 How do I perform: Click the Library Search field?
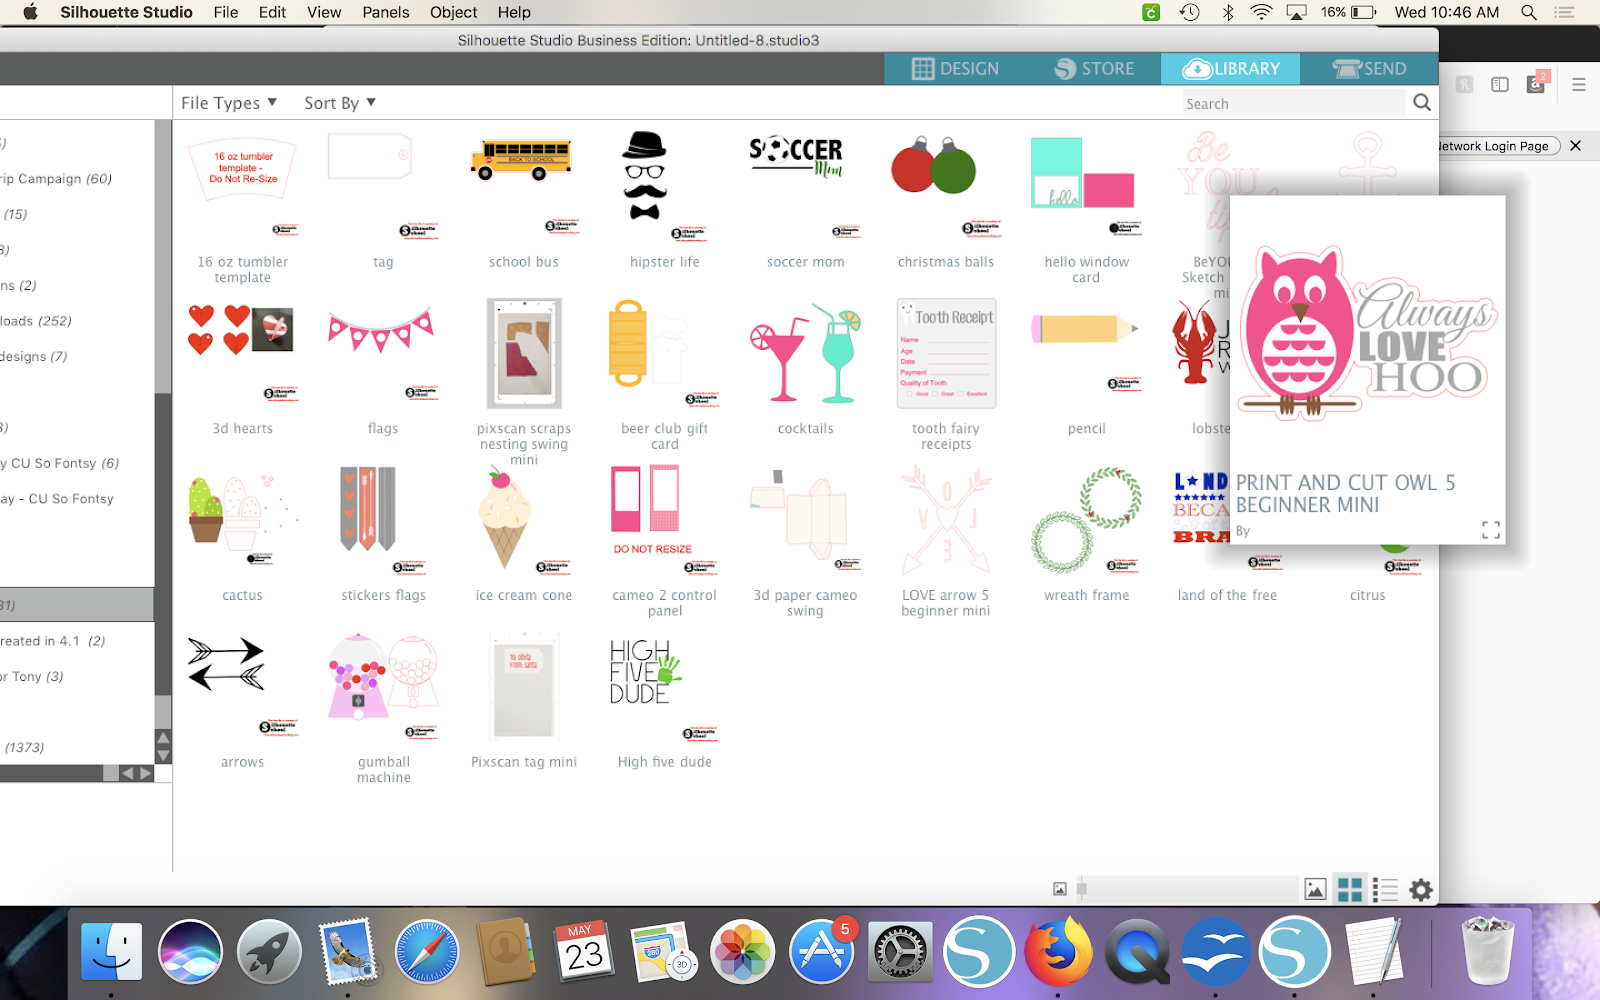(x=1293, y=103)
